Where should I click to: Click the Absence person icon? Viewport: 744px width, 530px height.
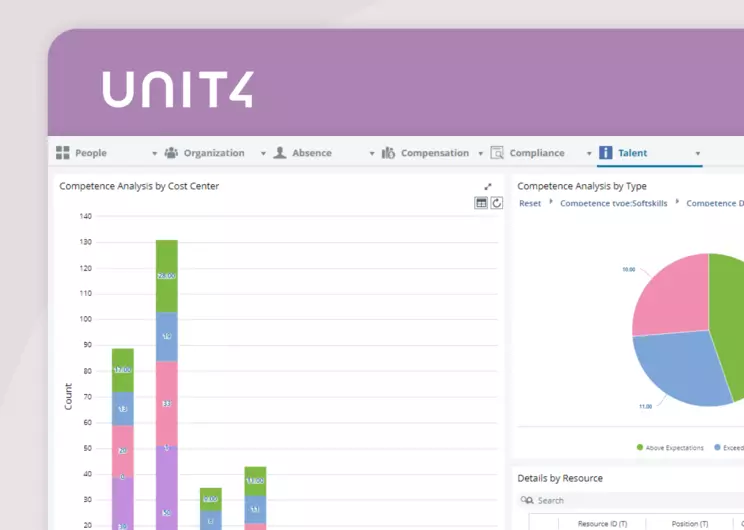pos(280,153)
